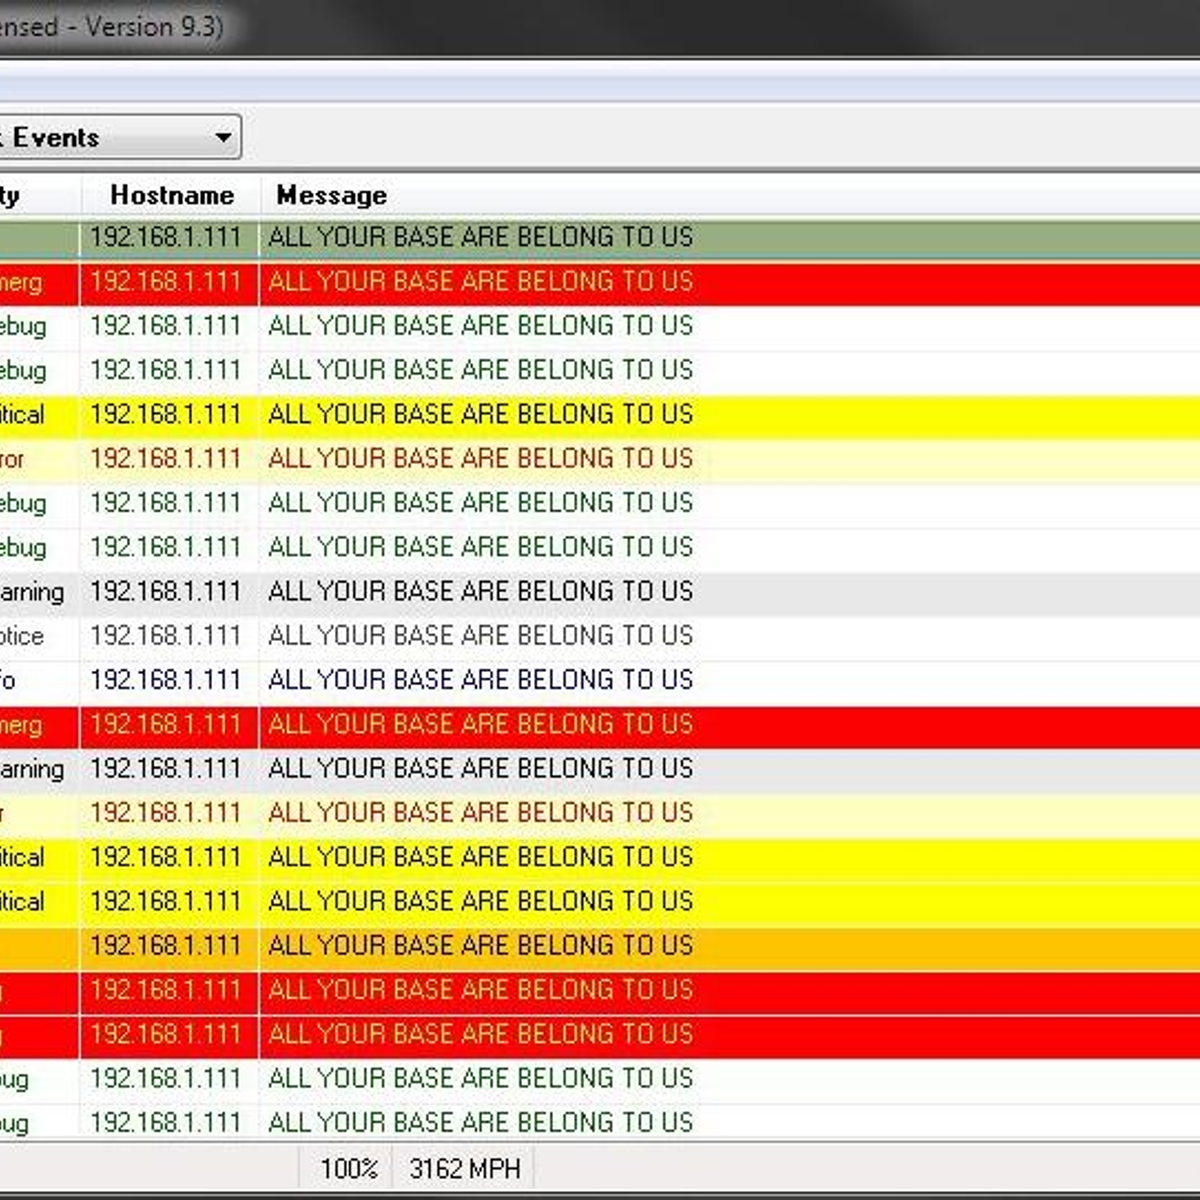Image resolution: width=1200 pixels, height=1200 pixels.
Task: Select the red row directly above the bottom white rows
Action: [x=480, y=1035]
